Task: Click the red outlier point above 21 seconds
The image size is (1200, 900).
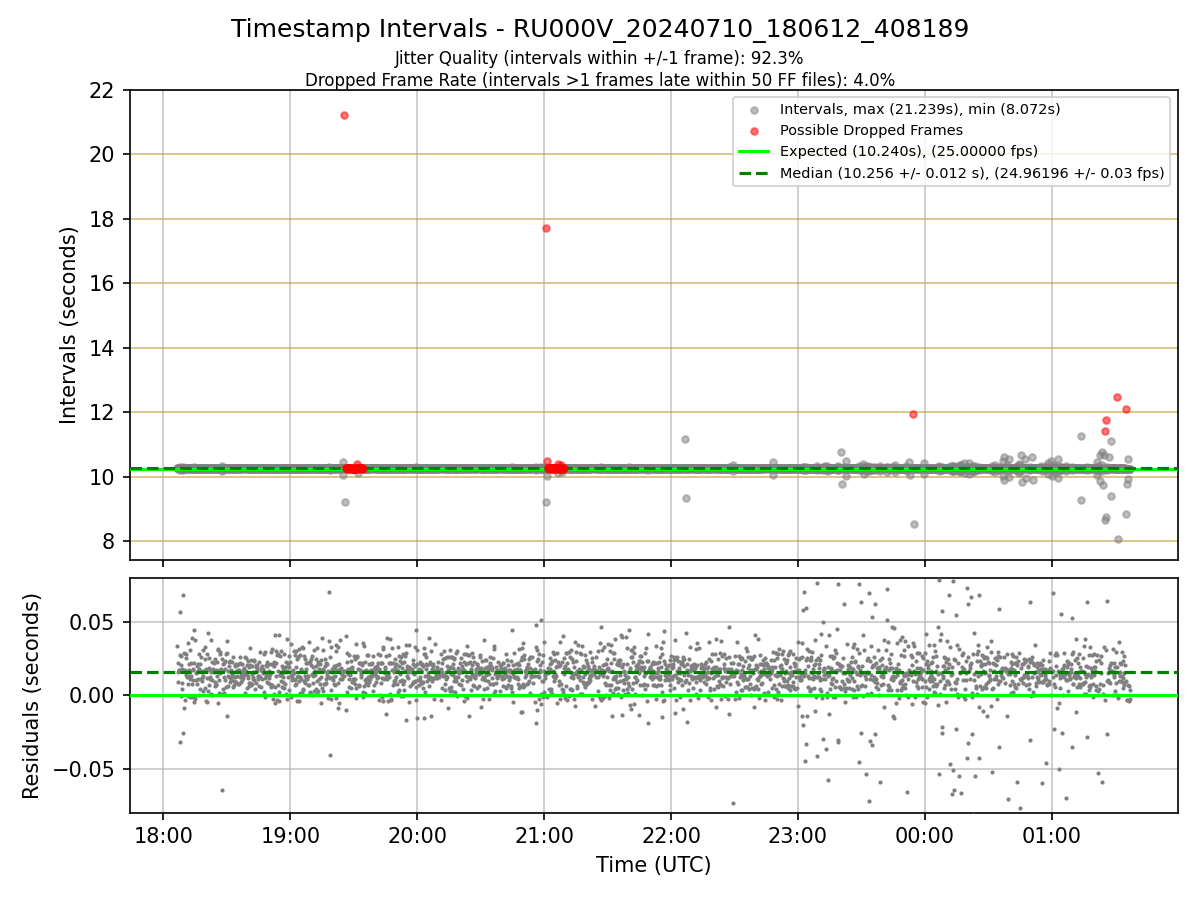Action: coord(344,115)
